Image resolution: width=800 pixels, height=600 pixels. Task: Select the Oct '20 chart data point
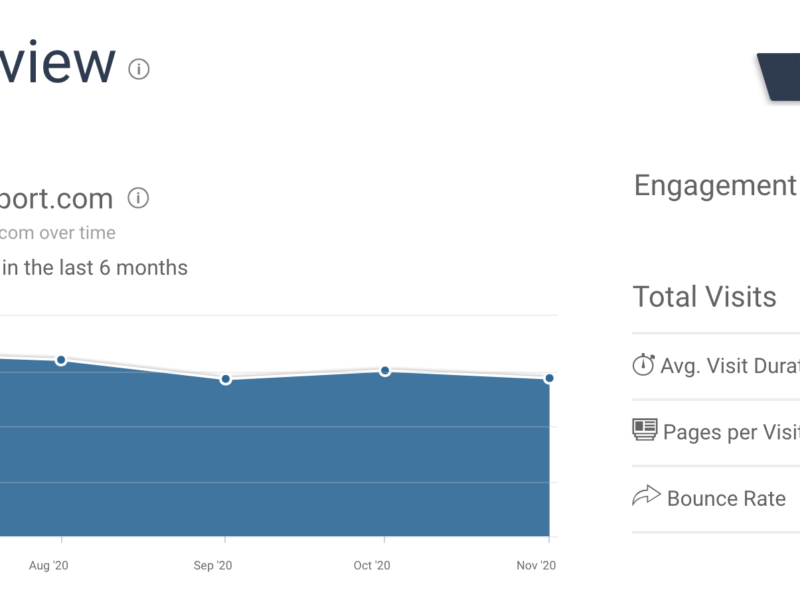tap(385, 371)
